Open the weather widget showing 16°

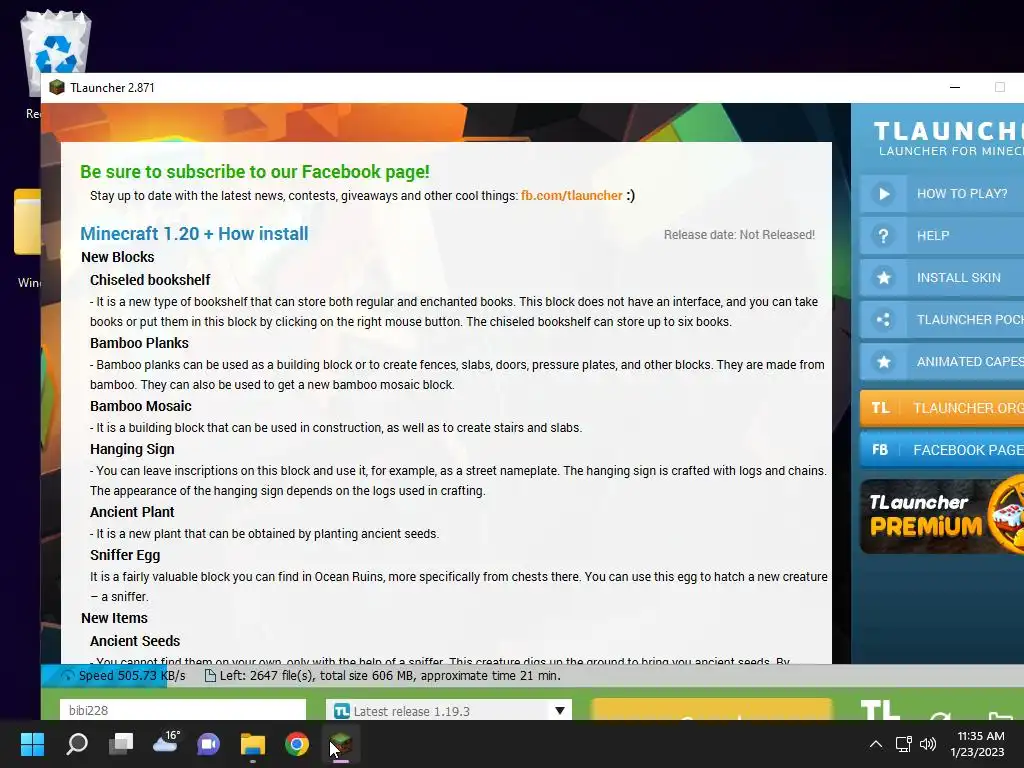(166, 743)
